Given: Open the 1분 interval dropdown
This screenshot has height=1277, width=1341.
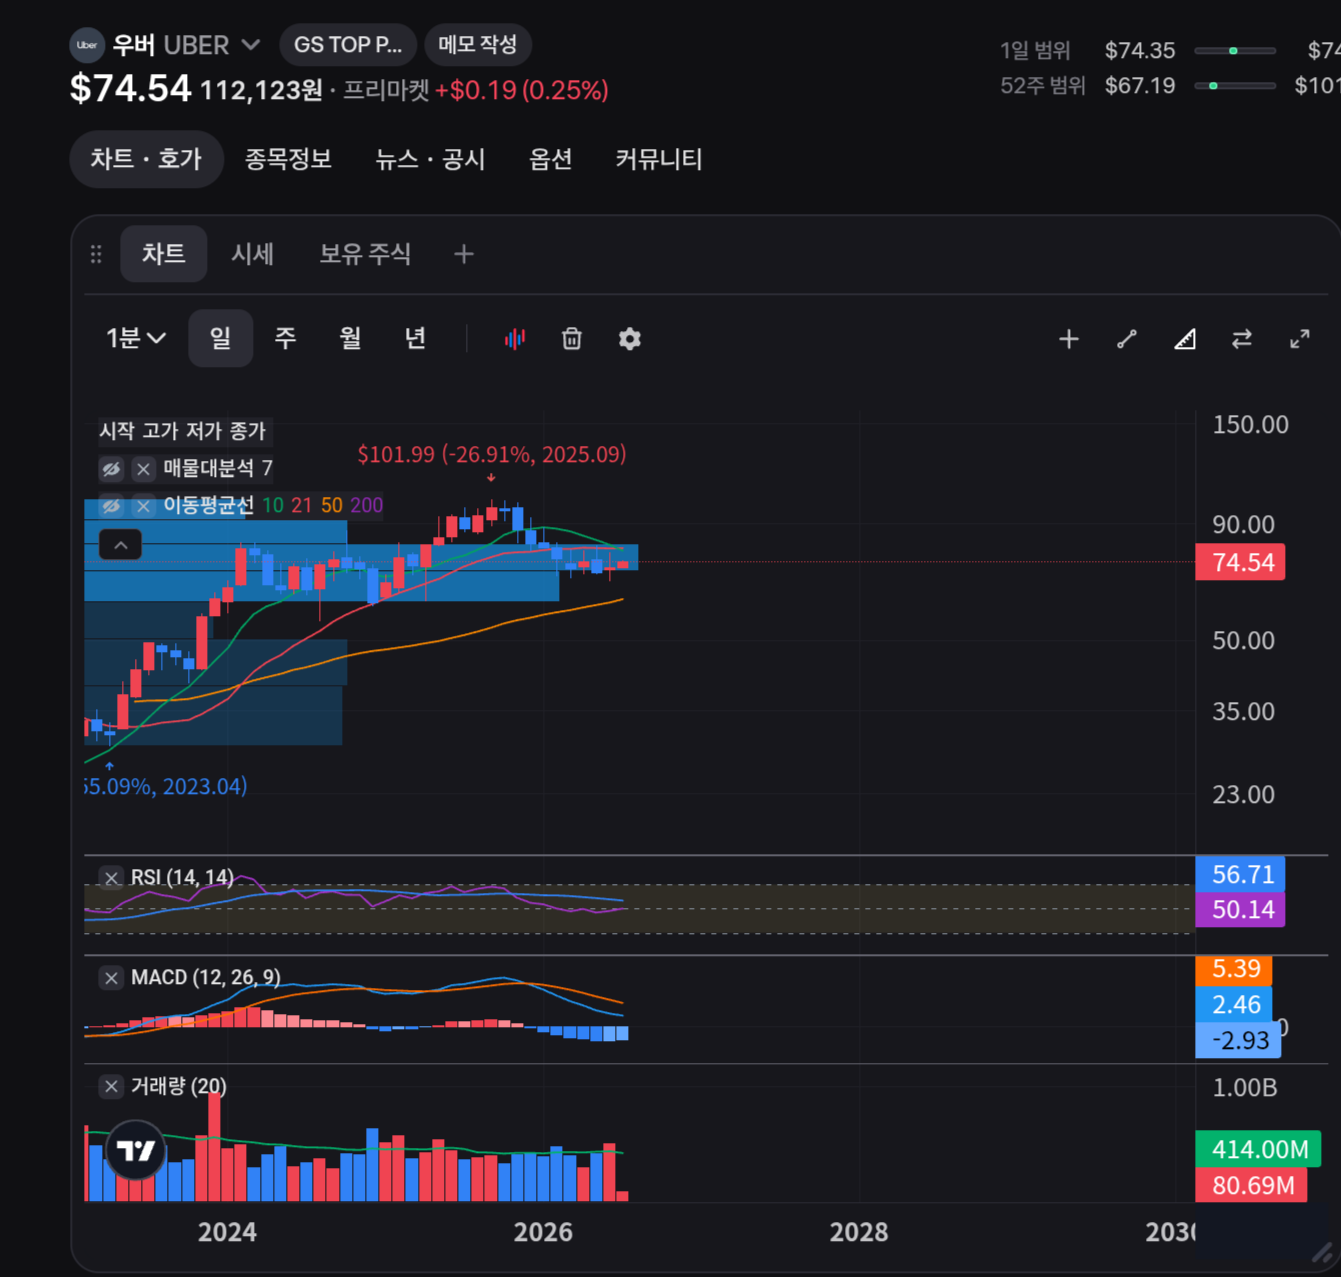Looking at the screenshot, I should coord(136,338).
